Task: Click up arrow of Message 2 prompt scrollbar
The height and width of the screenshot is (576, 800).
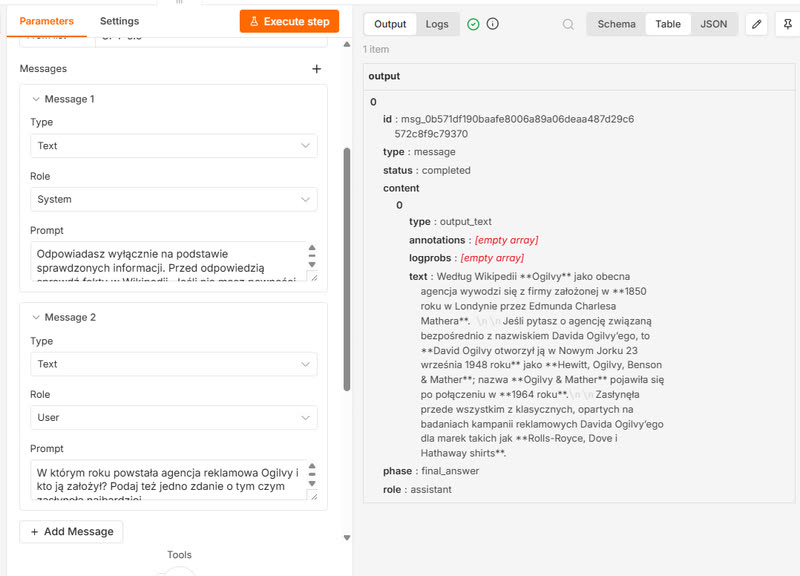Action: click(312, 466)
